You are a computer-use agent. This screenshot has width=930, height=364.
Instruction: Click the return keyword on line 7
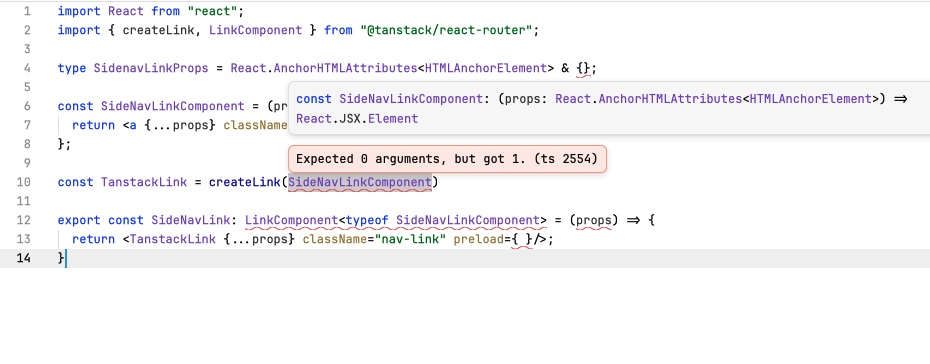pyautogui.click(x=94, y=125)
